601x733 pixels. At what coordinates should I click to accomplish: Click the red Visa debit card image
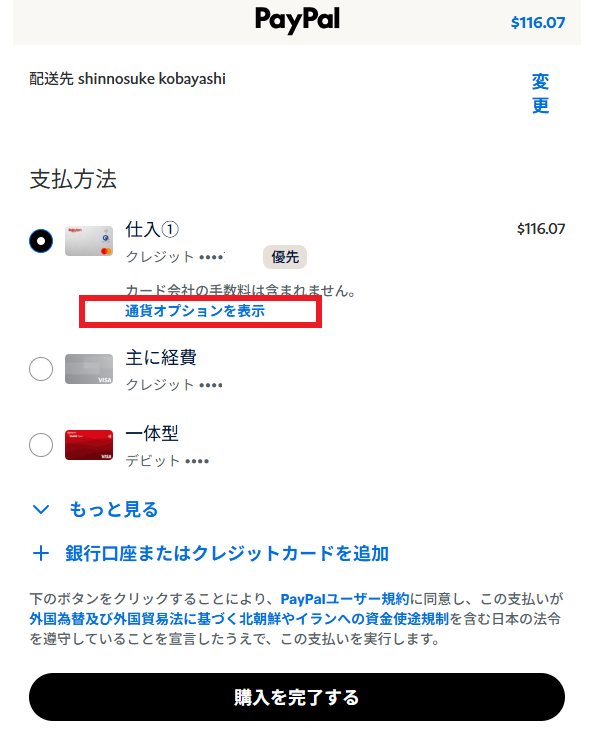[x=89, y=445]
